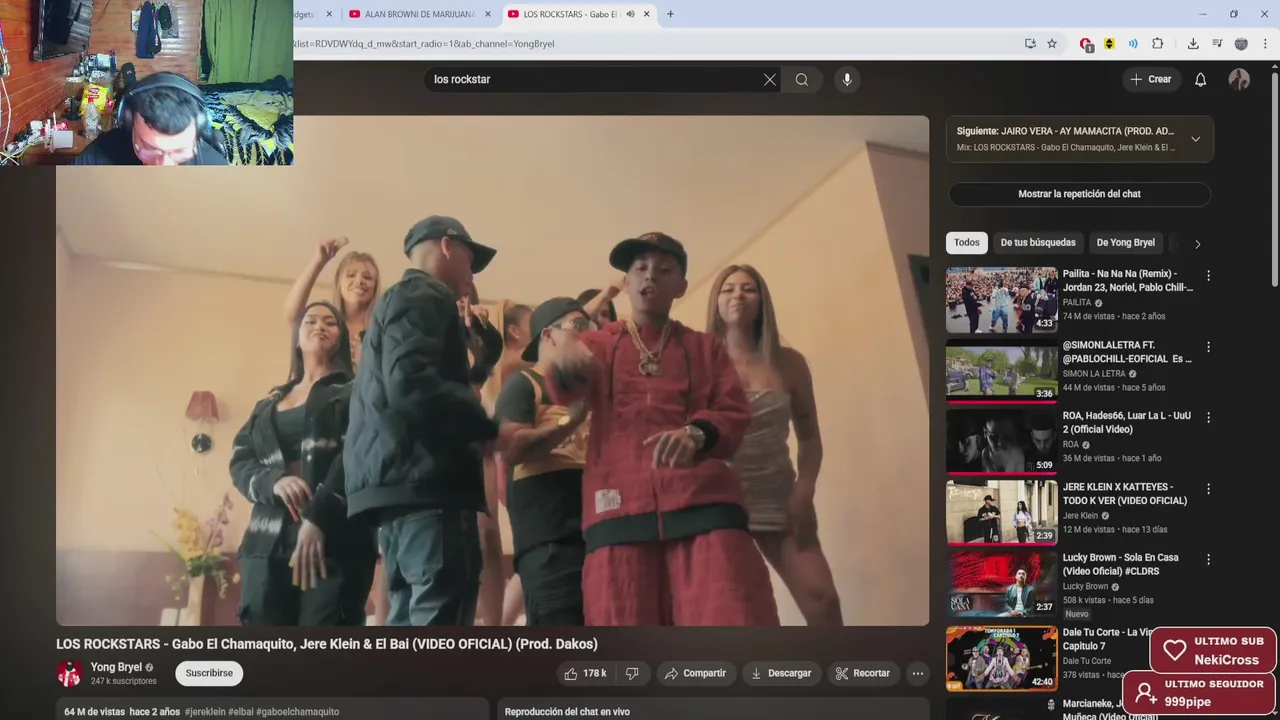Click the #jereklein hashtag
The height and width of the screenshot is (720, 1280).
pos(205,712)
